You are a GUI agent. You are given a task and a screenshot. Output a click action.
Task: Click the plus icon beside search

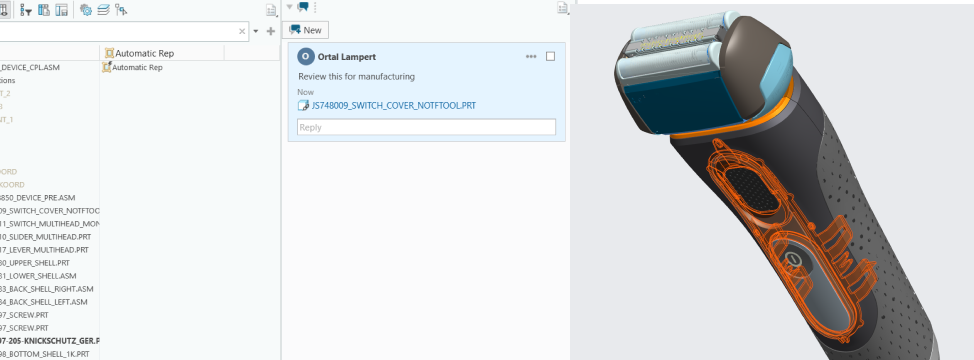pyautogui.click(x=271, y=31)
